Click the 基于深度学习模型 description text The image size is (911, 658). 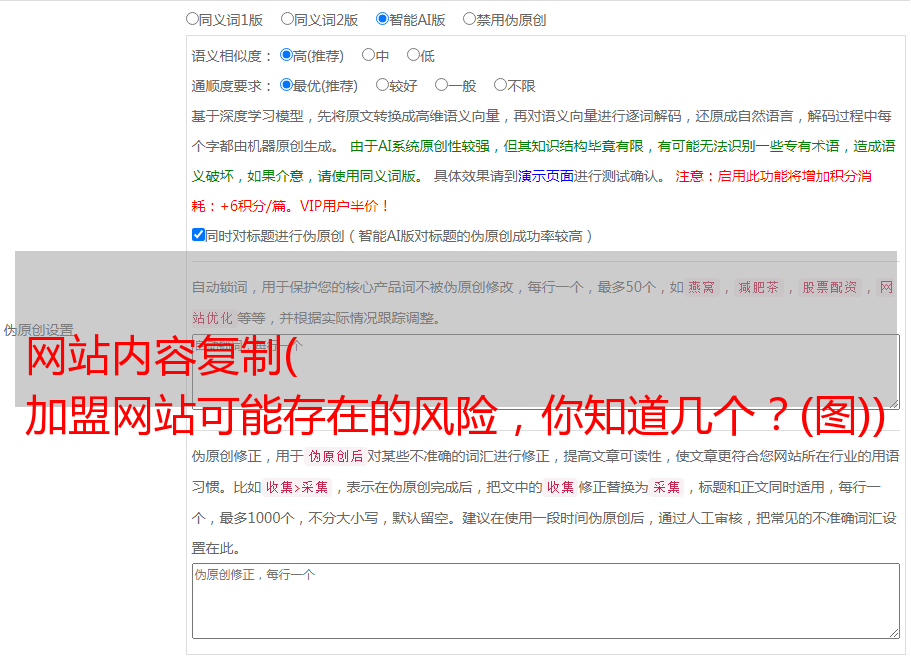[x=541, y=131]
